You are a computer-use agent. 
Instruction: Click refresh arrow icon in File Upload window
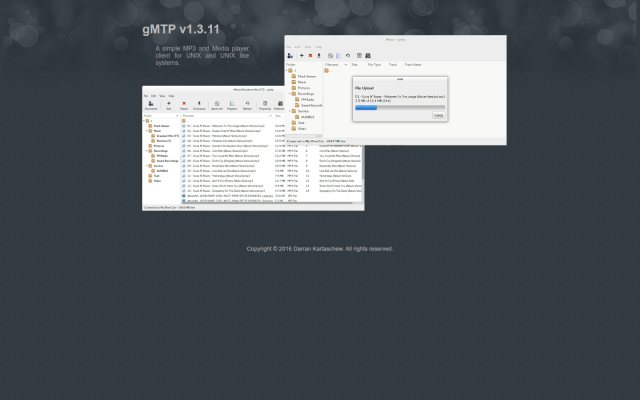(348, 56)
